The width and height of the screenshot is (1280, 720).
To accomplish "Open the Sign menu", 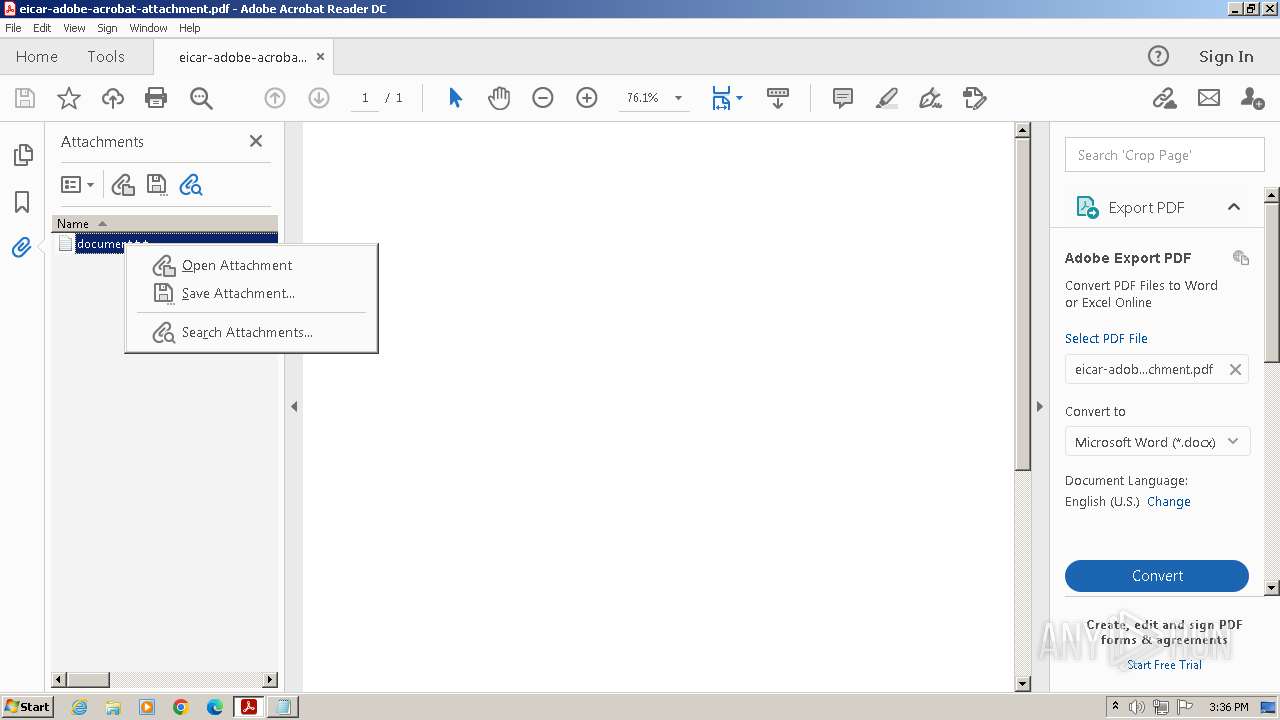I will point(107,28).
